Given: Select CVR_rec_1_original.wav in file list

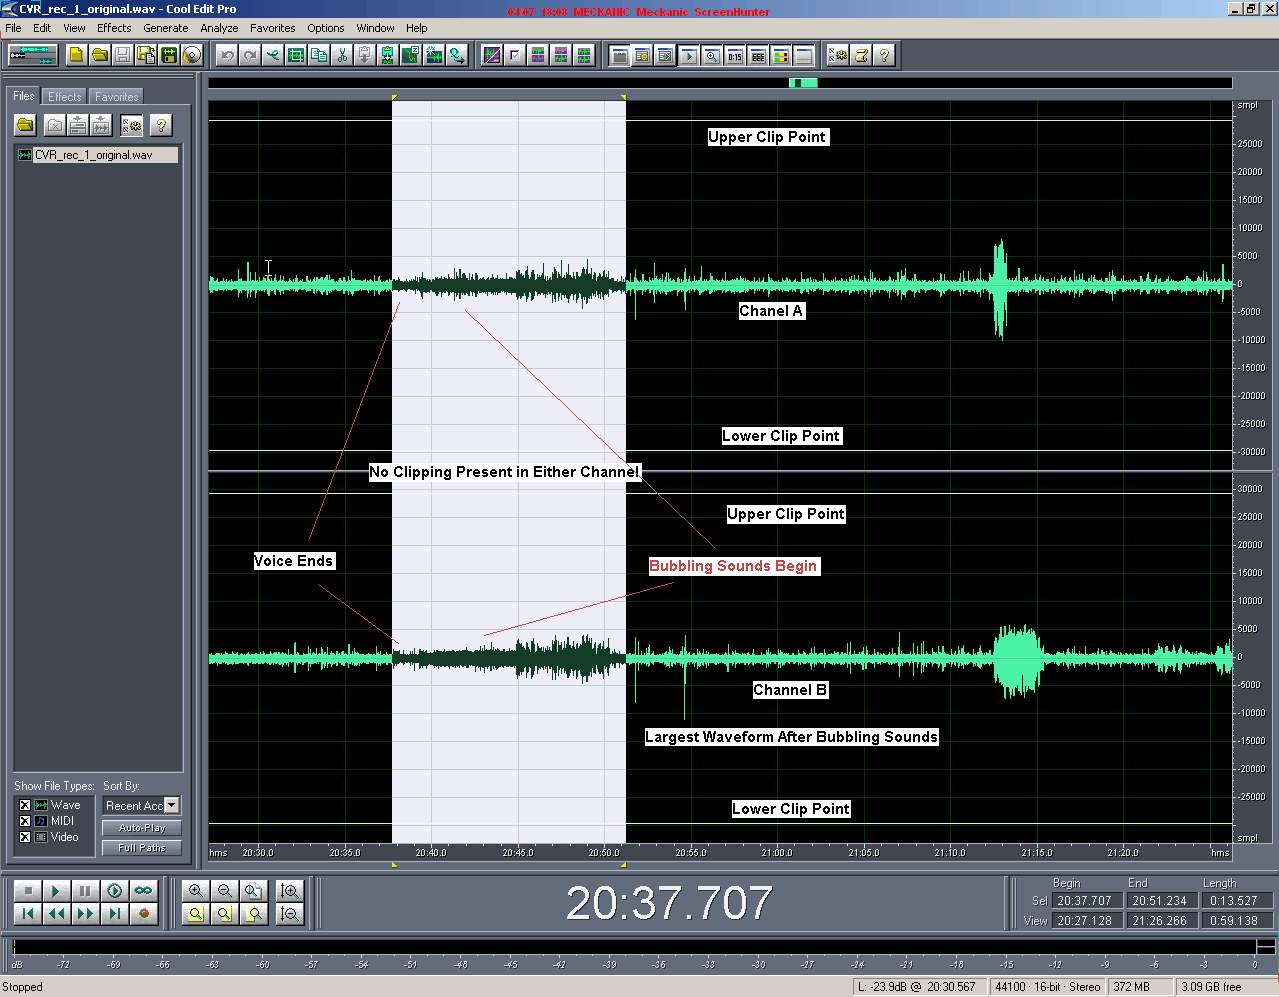Looking at the screenshot, I should 93,155.
